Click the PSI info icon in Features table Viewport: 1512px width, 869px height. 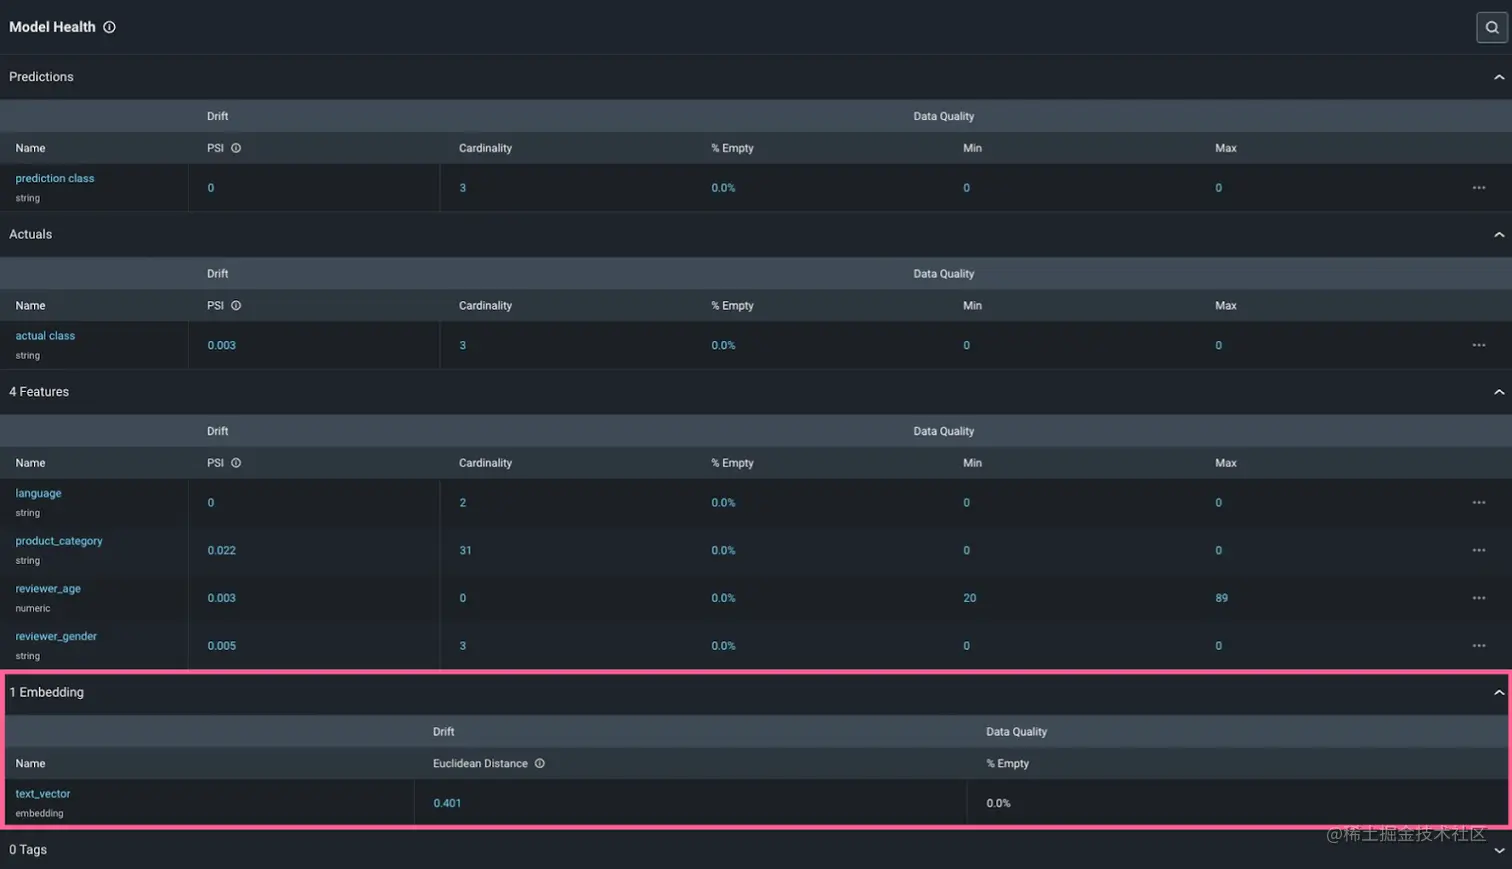236,463
